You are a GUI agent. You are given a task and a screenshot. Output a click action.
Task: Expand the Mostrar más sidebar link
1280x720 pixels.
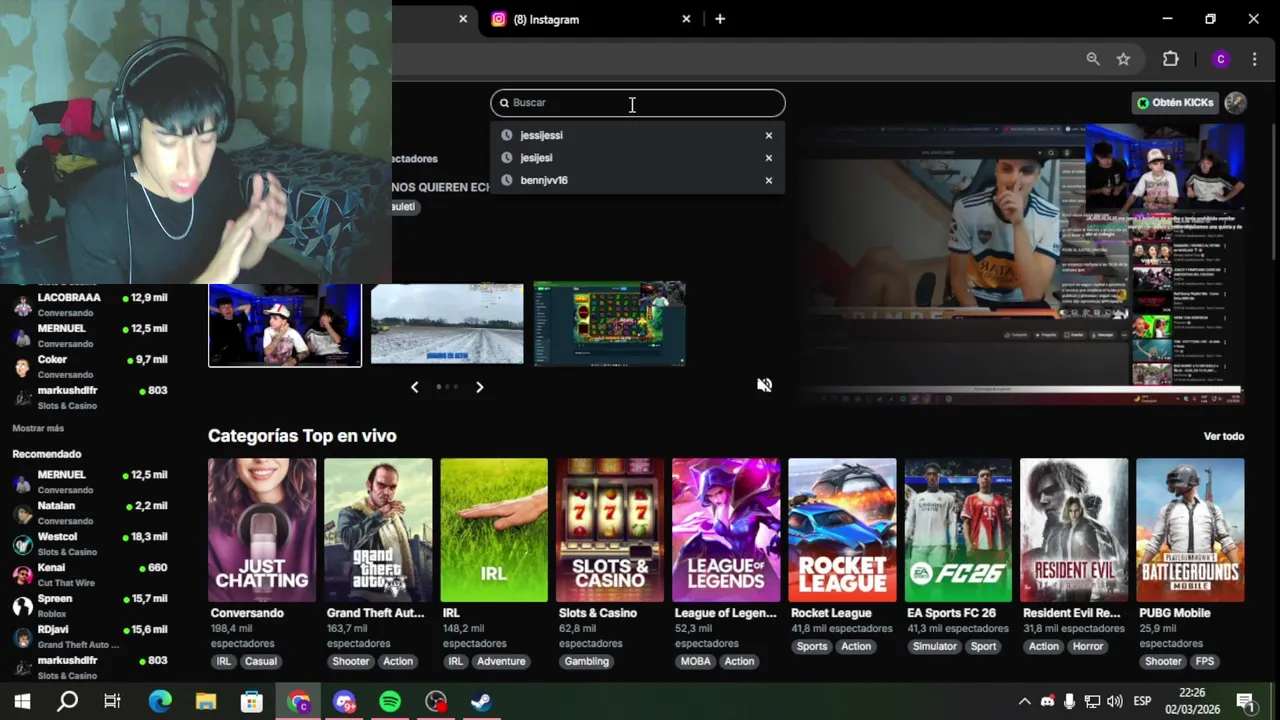coord(38,428)
